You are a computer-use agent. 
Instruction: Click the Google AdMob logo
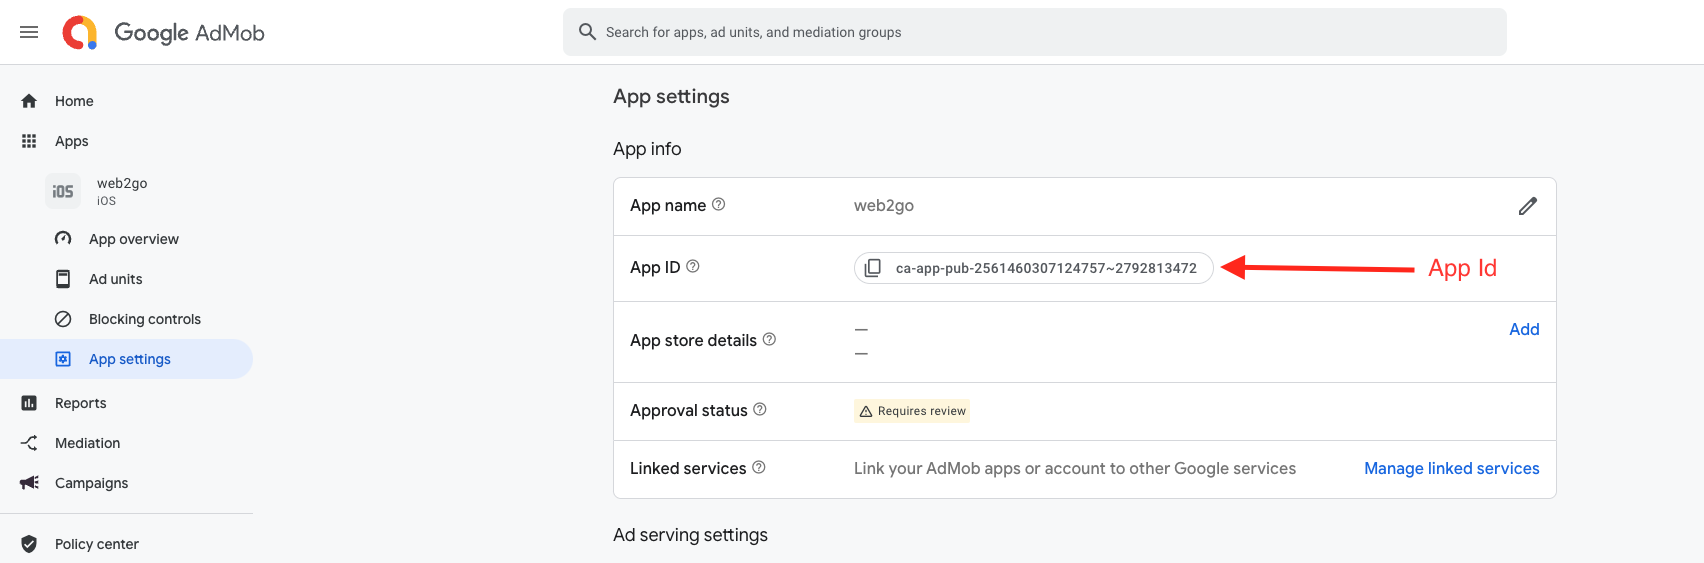[164, 32]
